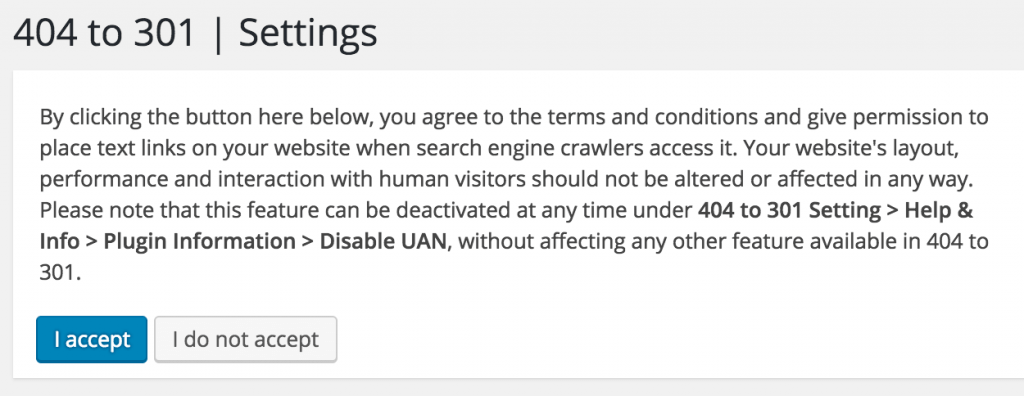Click the 404 to 301 | Settings heading
Image resolution: width=1024 pixels, height=396 pixels.
pyautogui.click(x=195, y=32)
